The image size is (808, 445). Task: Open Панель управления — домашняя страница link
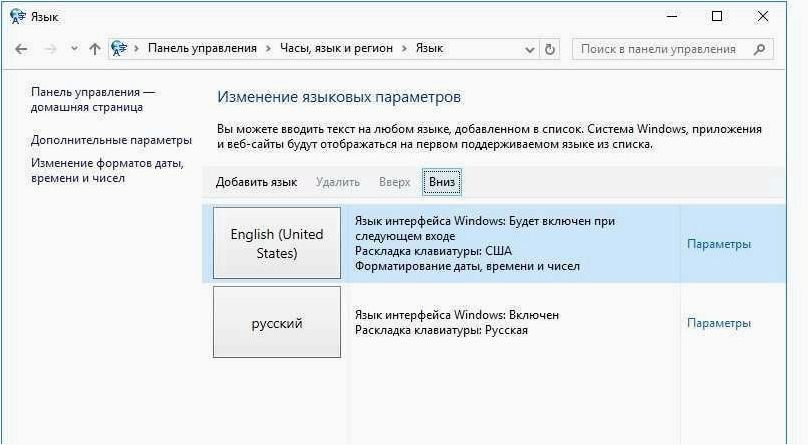tap(93, 99)
